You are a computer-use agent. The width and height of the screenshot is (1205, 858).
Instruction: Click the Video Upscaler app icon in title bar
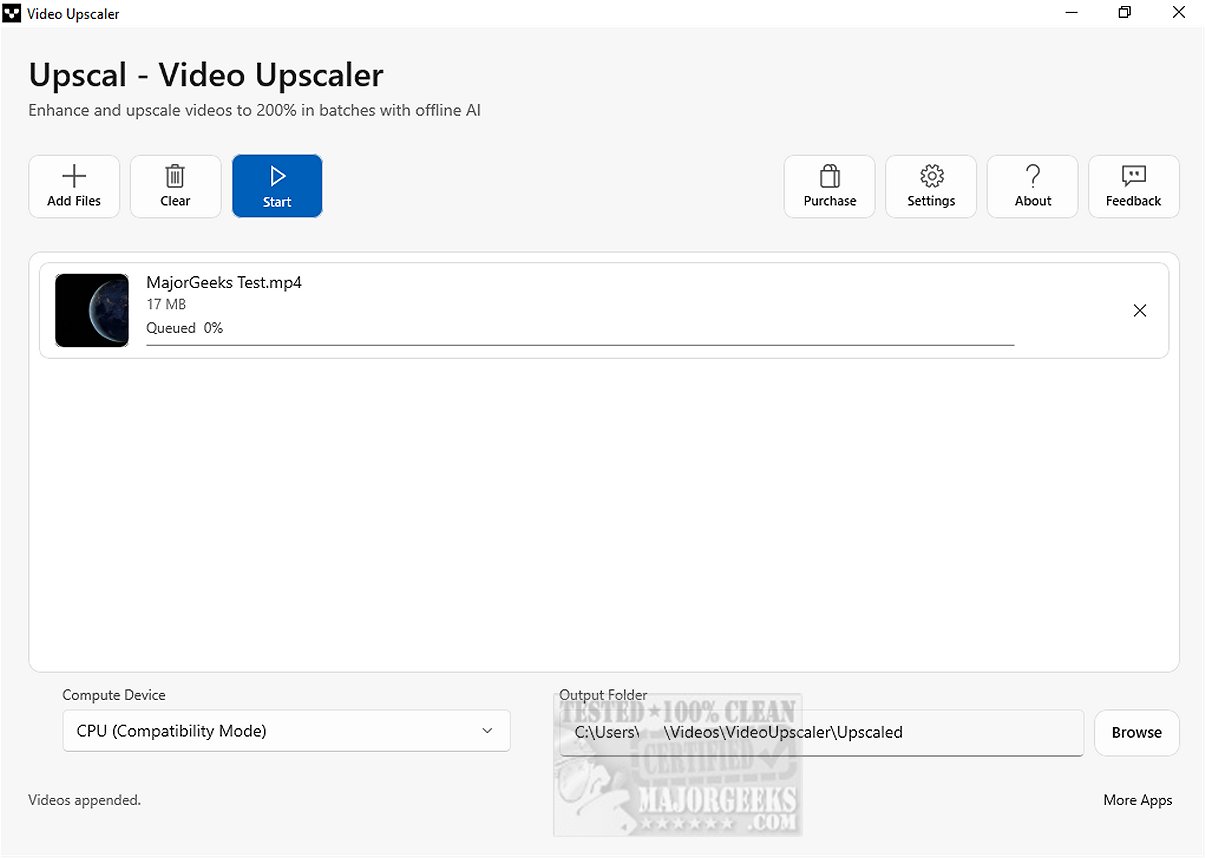[12, 14]
